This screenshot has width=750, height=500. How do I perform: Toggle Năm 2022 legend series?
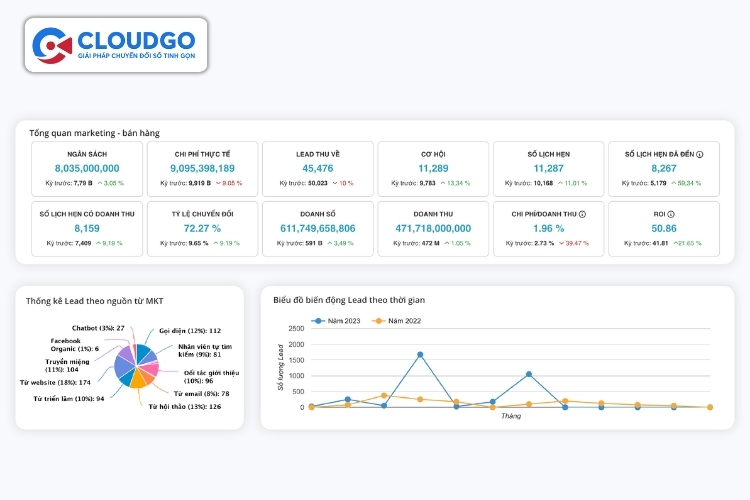coord(397,321)
